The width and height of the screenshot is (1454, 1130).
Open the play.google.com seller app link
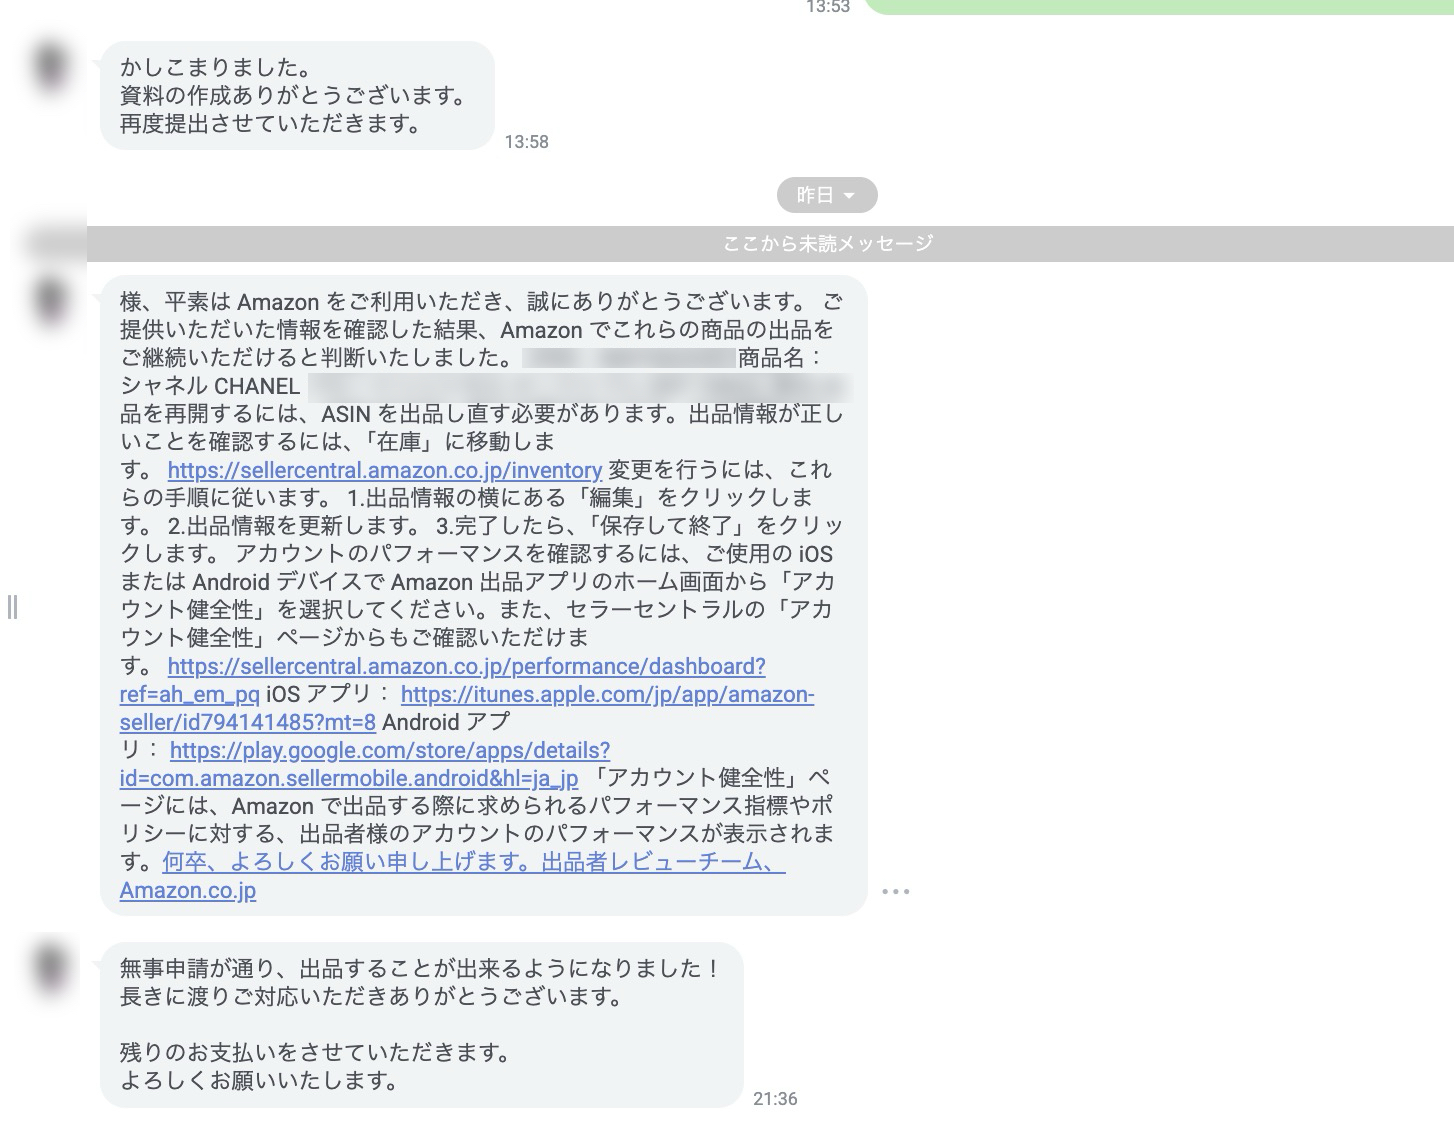click(365, 764)
